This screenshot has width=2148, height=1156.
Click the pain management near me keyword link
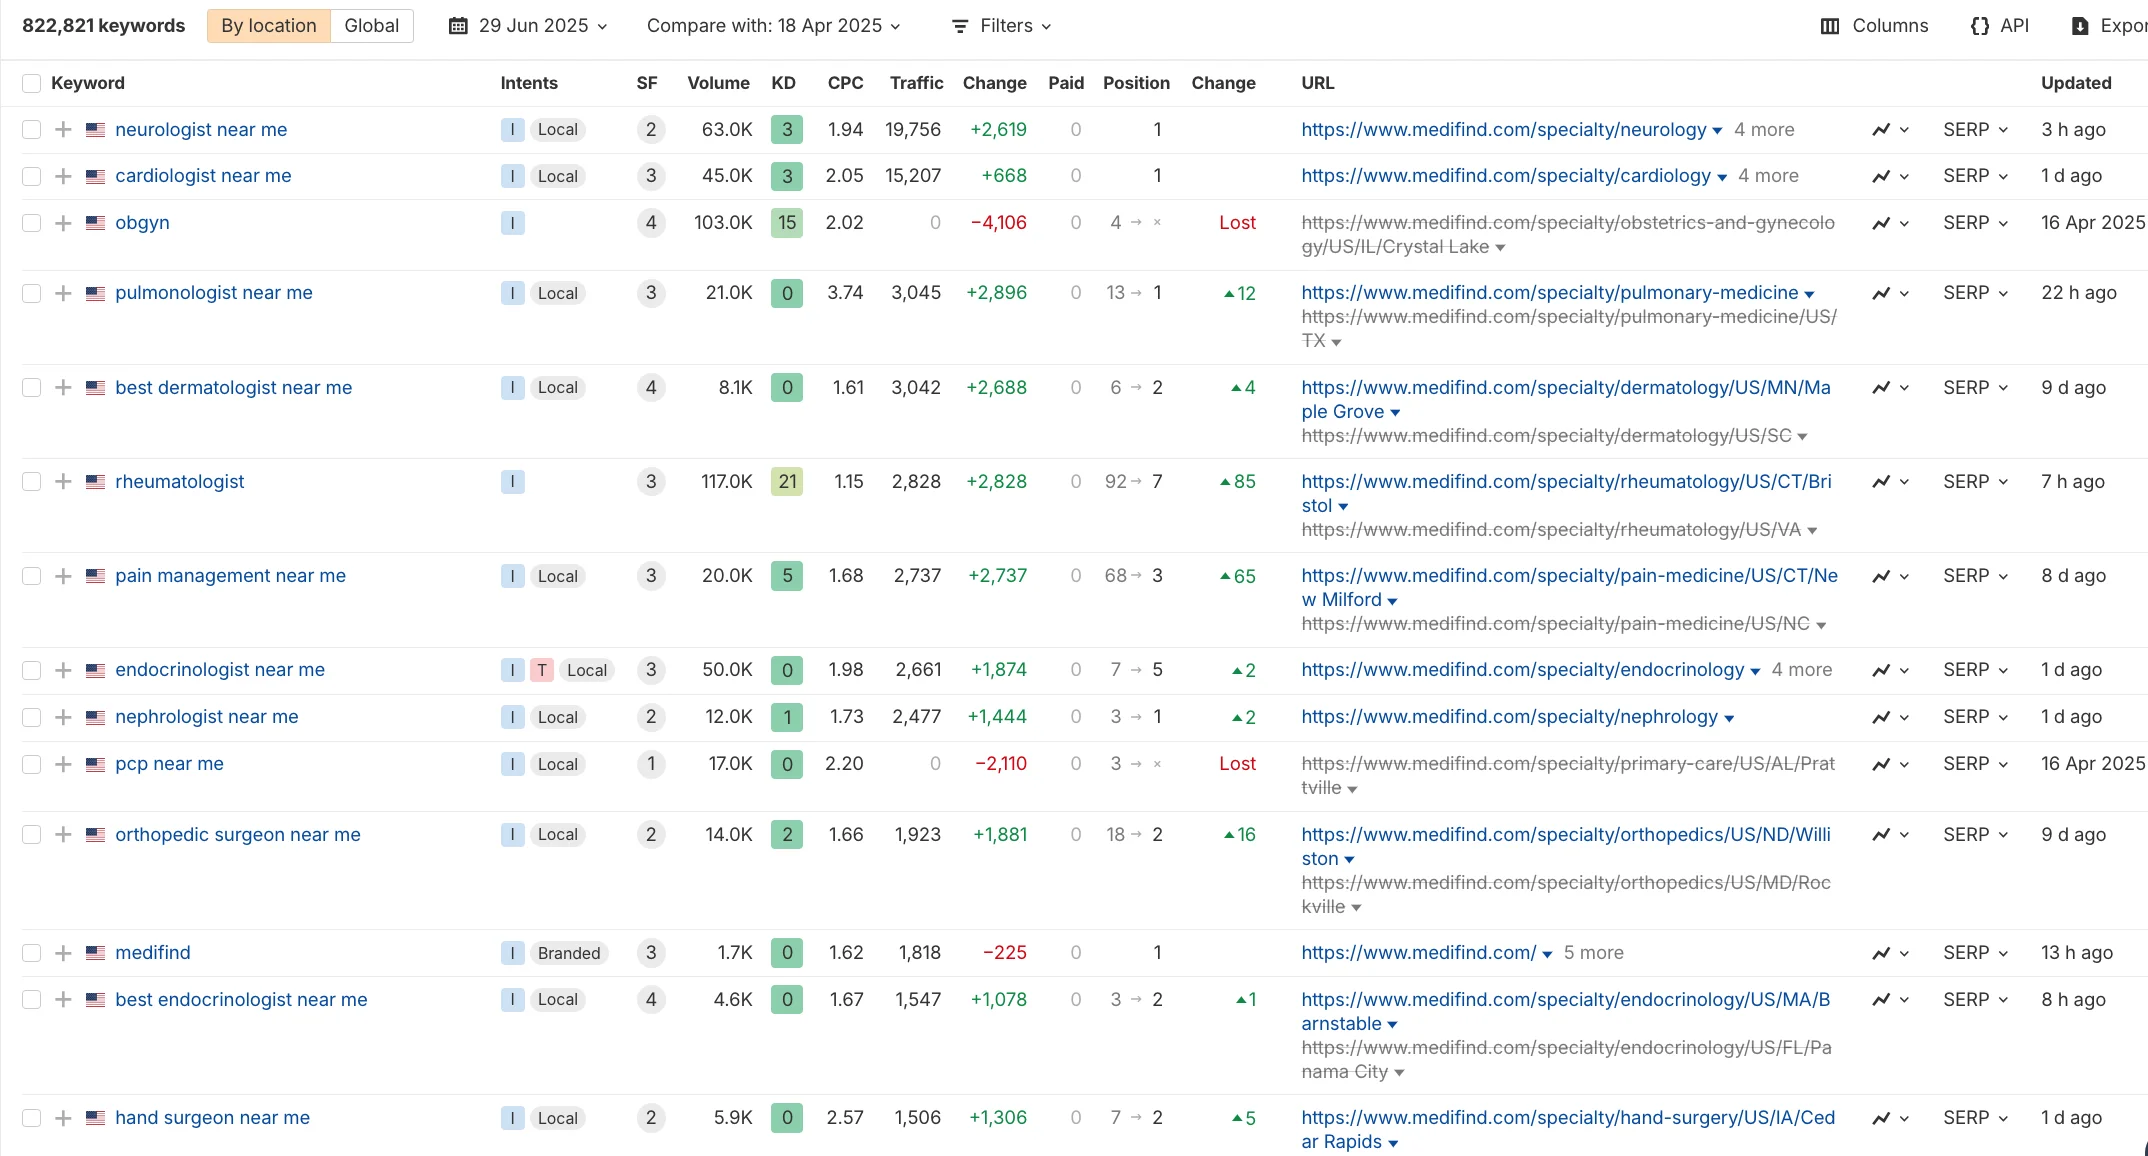point(230,575)
